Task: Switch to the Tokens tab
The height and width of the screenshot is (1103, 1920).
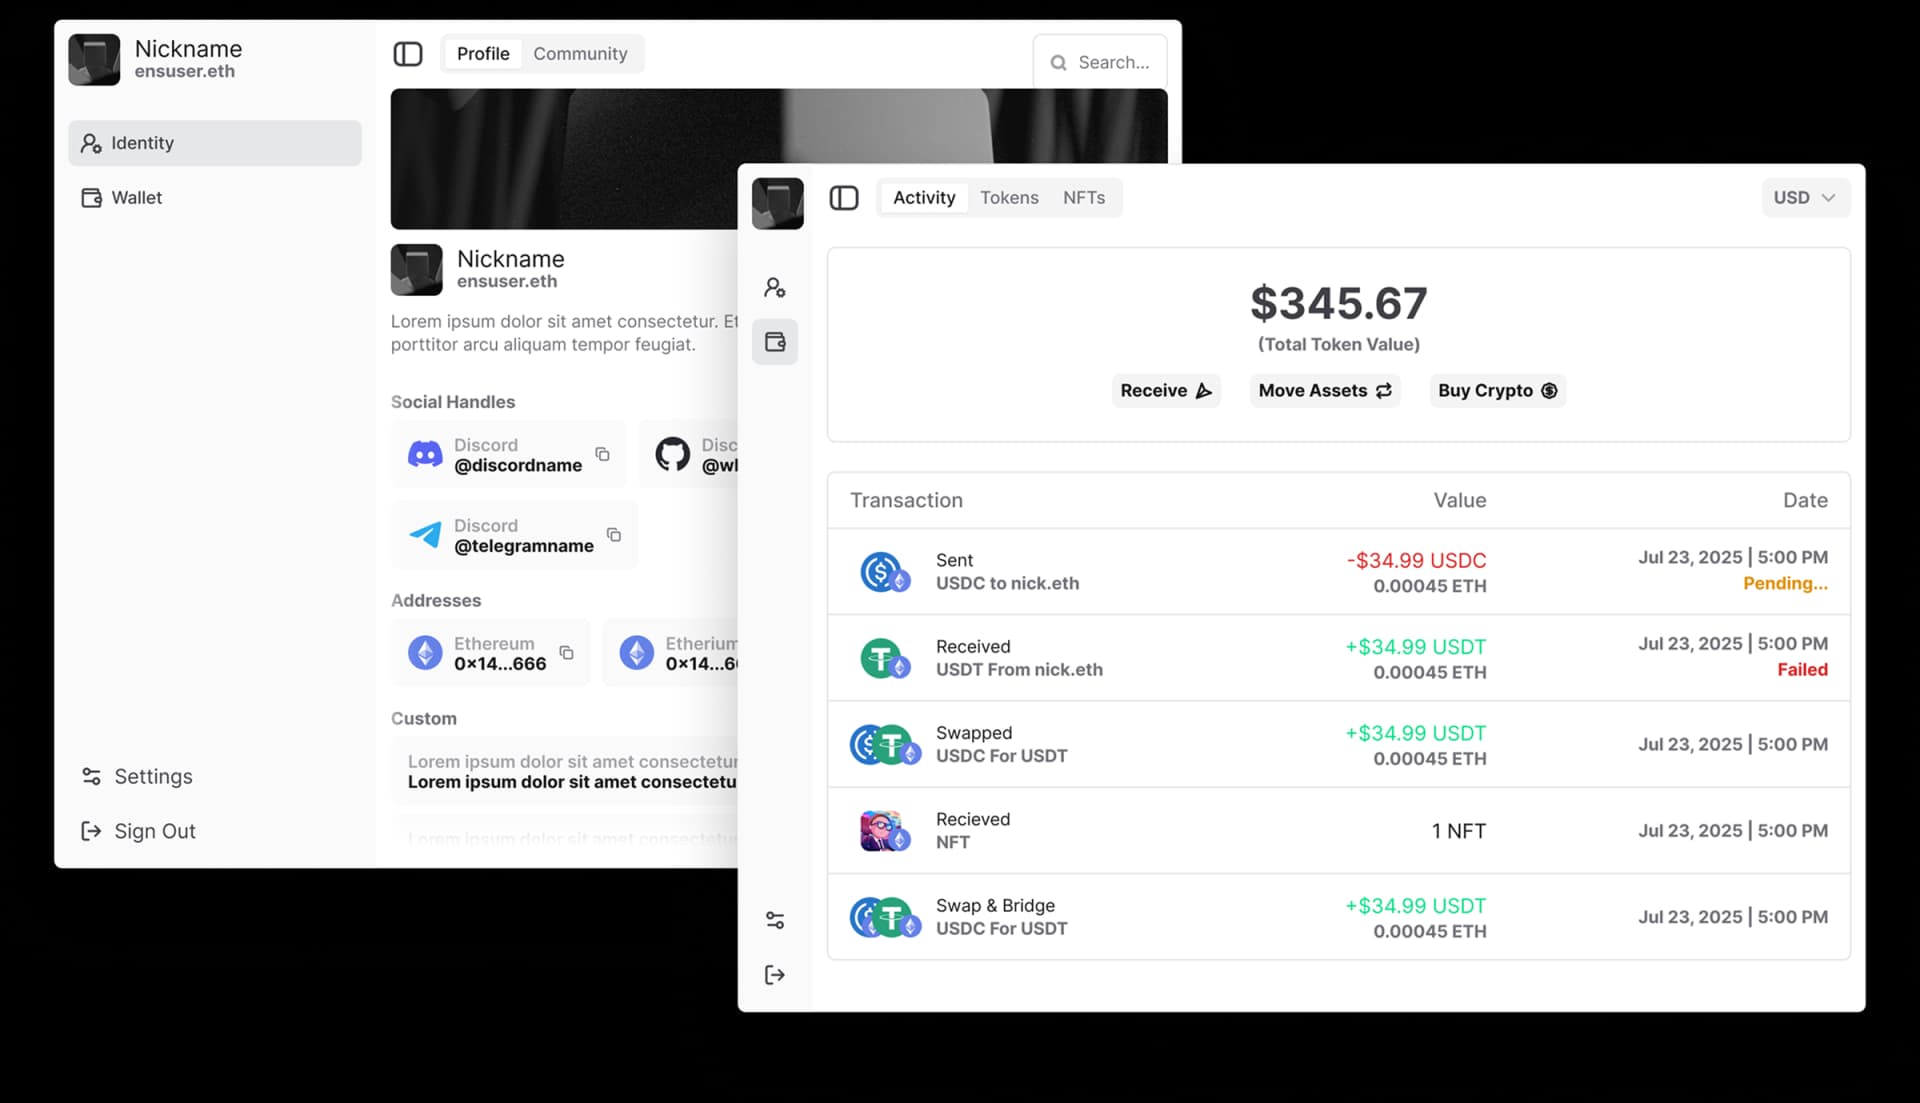Action: pyautogui.click(x=1009, y=198)
